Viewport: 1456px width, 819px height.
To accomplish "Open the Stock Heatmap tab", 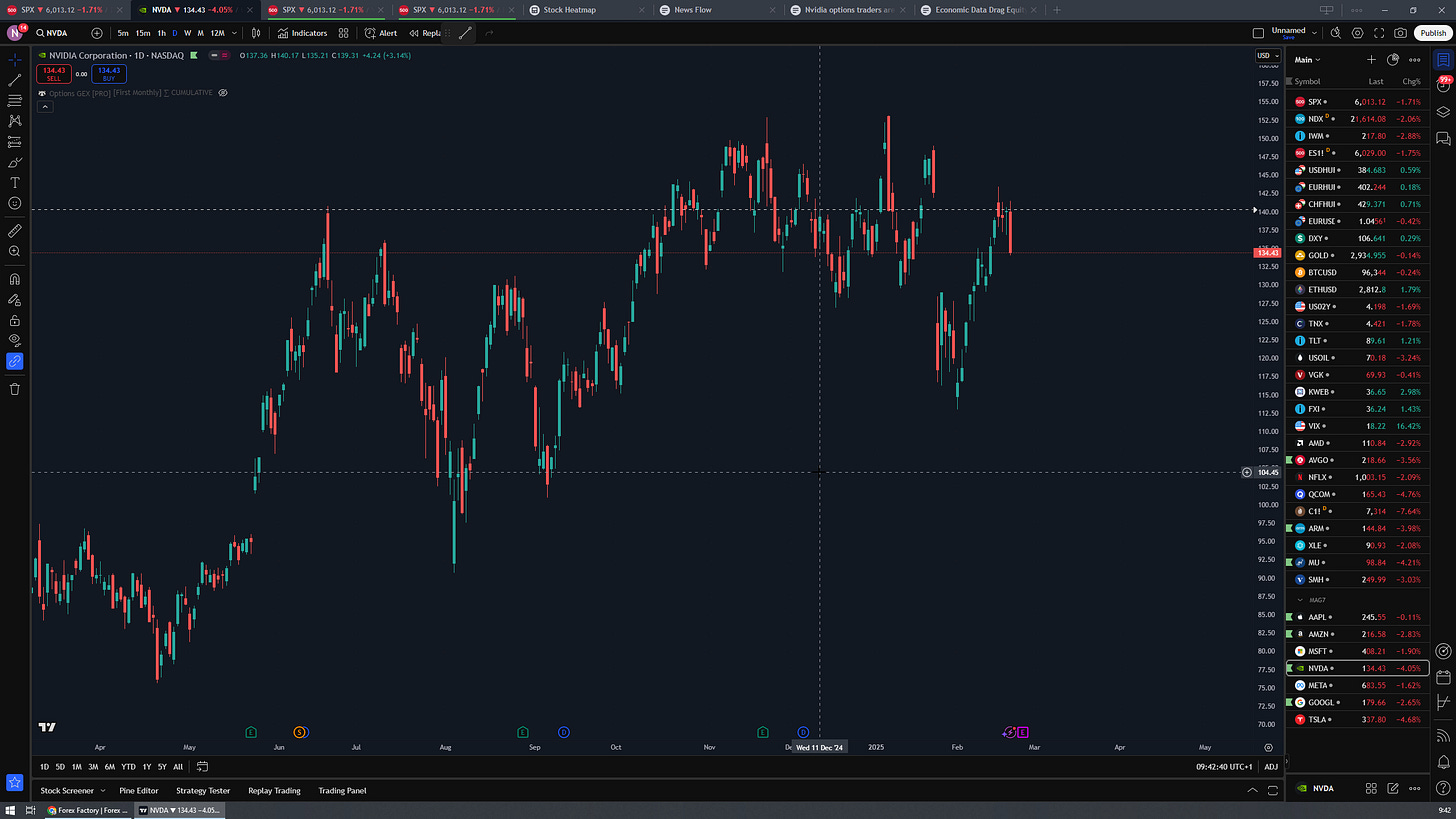I will pos(567,9).
